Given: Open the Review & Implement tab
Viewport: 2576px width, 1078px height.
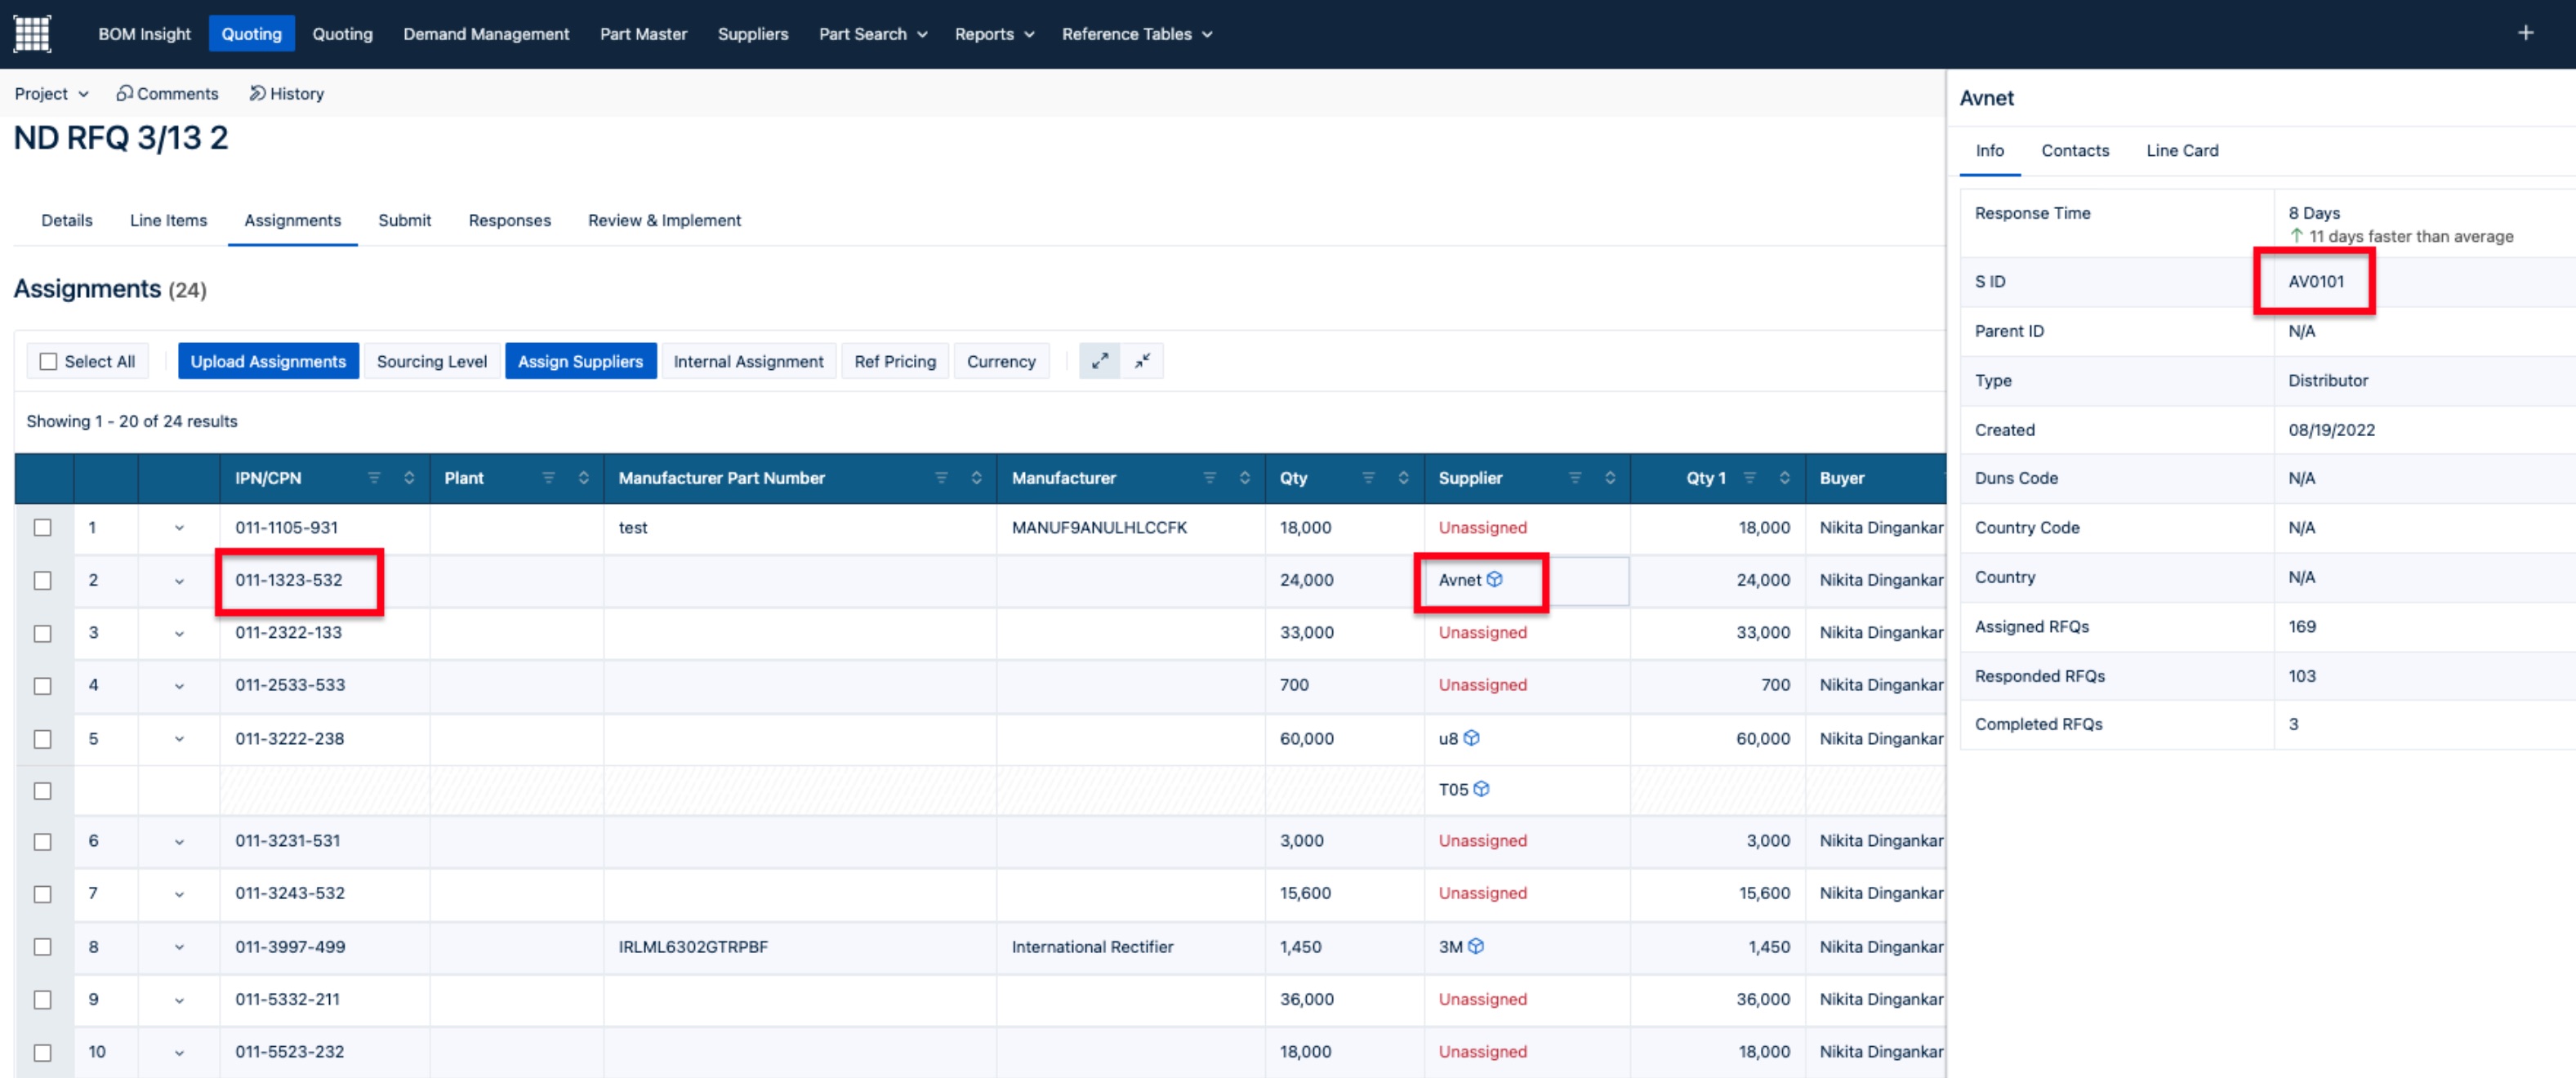Looking at the screenshot, I should click(664, 220).
